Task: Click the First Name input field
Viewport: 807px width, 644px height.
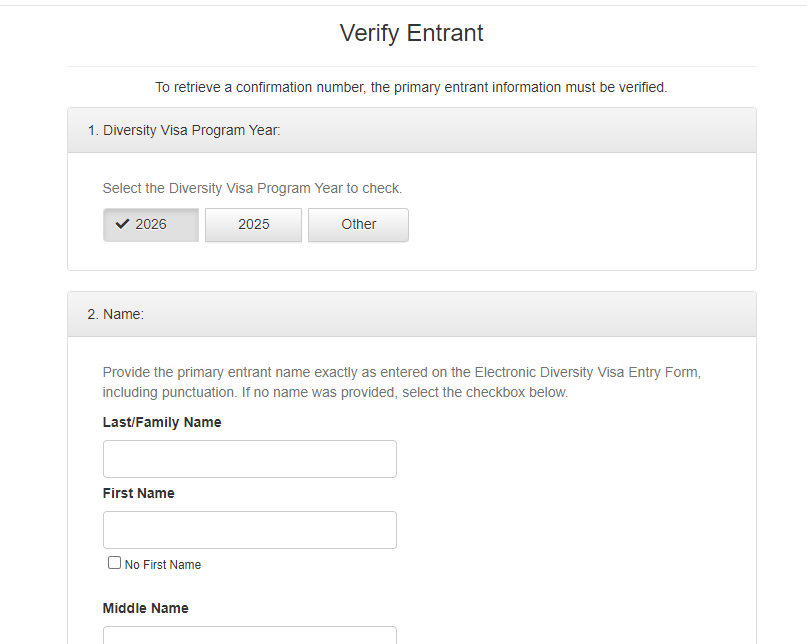Action: [x=250, y=530]
